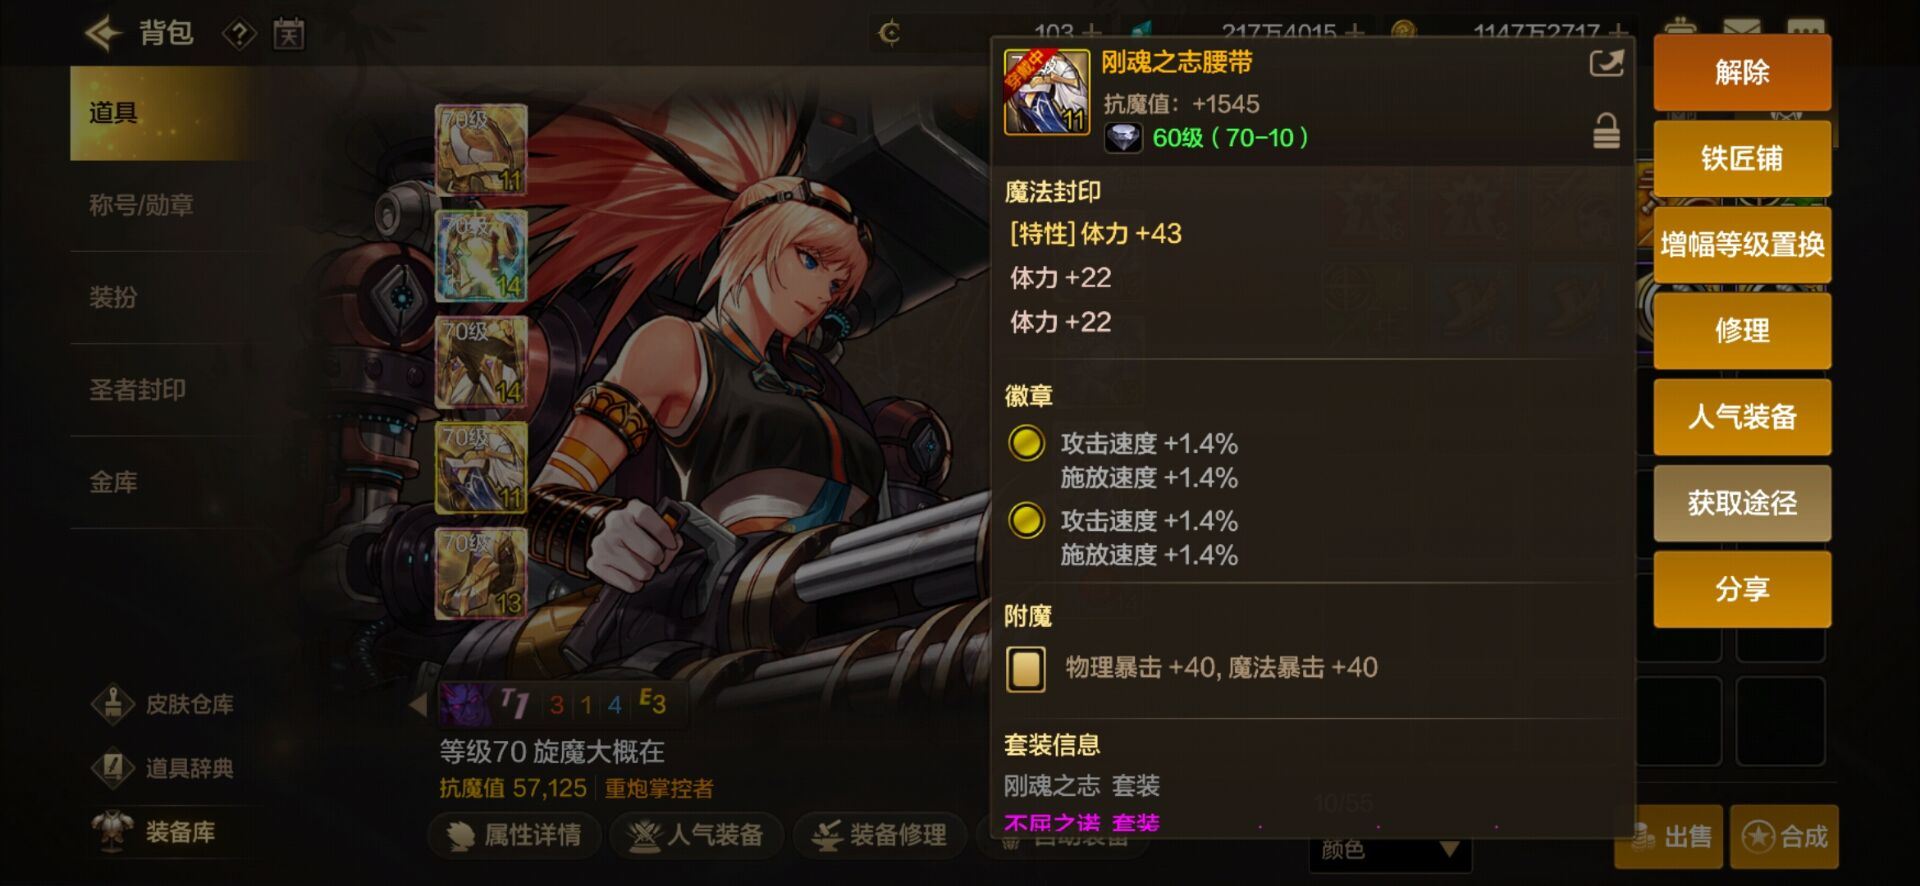The width and height of the screenshot is (1920, 886).
Task: Select the equipped +13 item thumbnail
Action: (x=481, y=572)
